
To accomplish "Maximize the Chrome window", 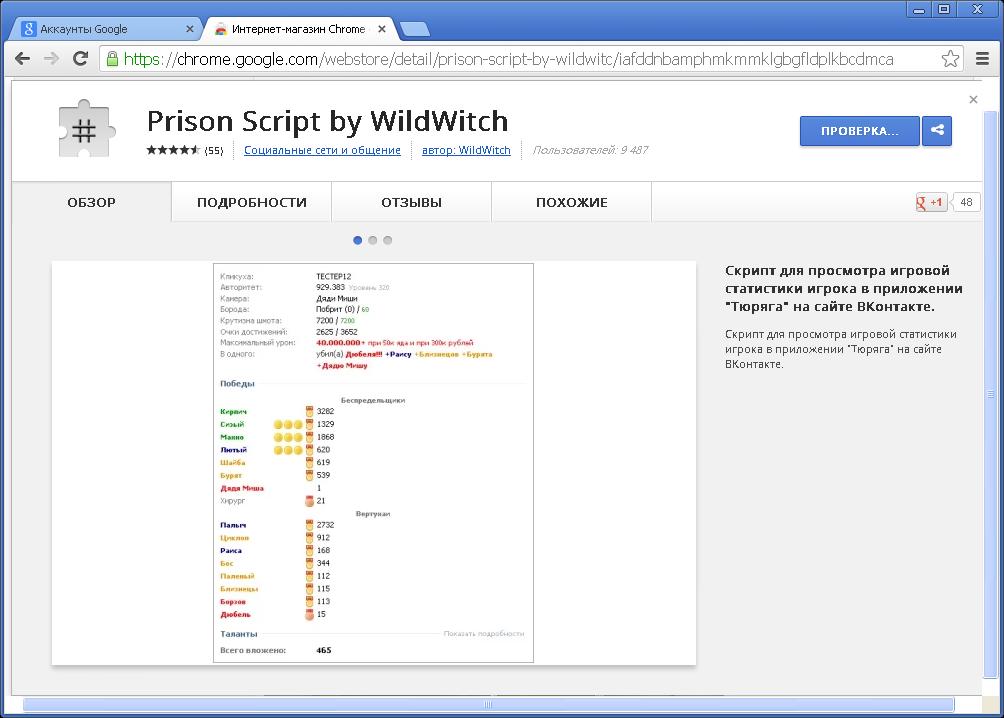I will click(944, 9).
